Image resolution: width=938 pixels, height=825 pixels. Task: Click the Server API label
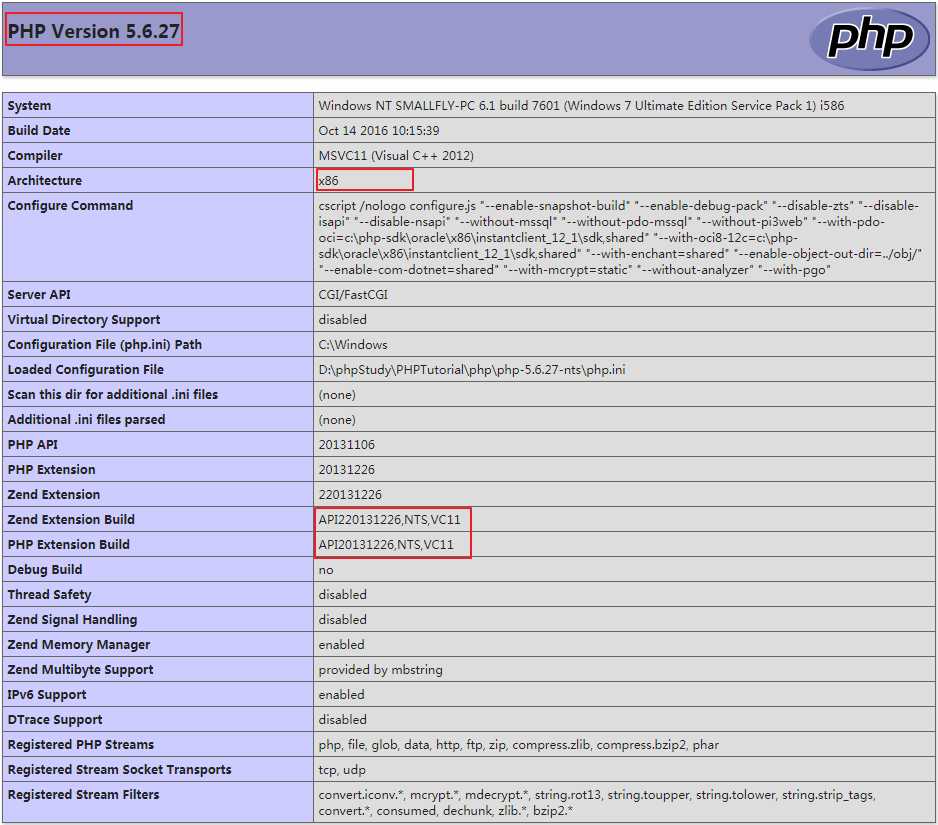(x=39, y=295)
